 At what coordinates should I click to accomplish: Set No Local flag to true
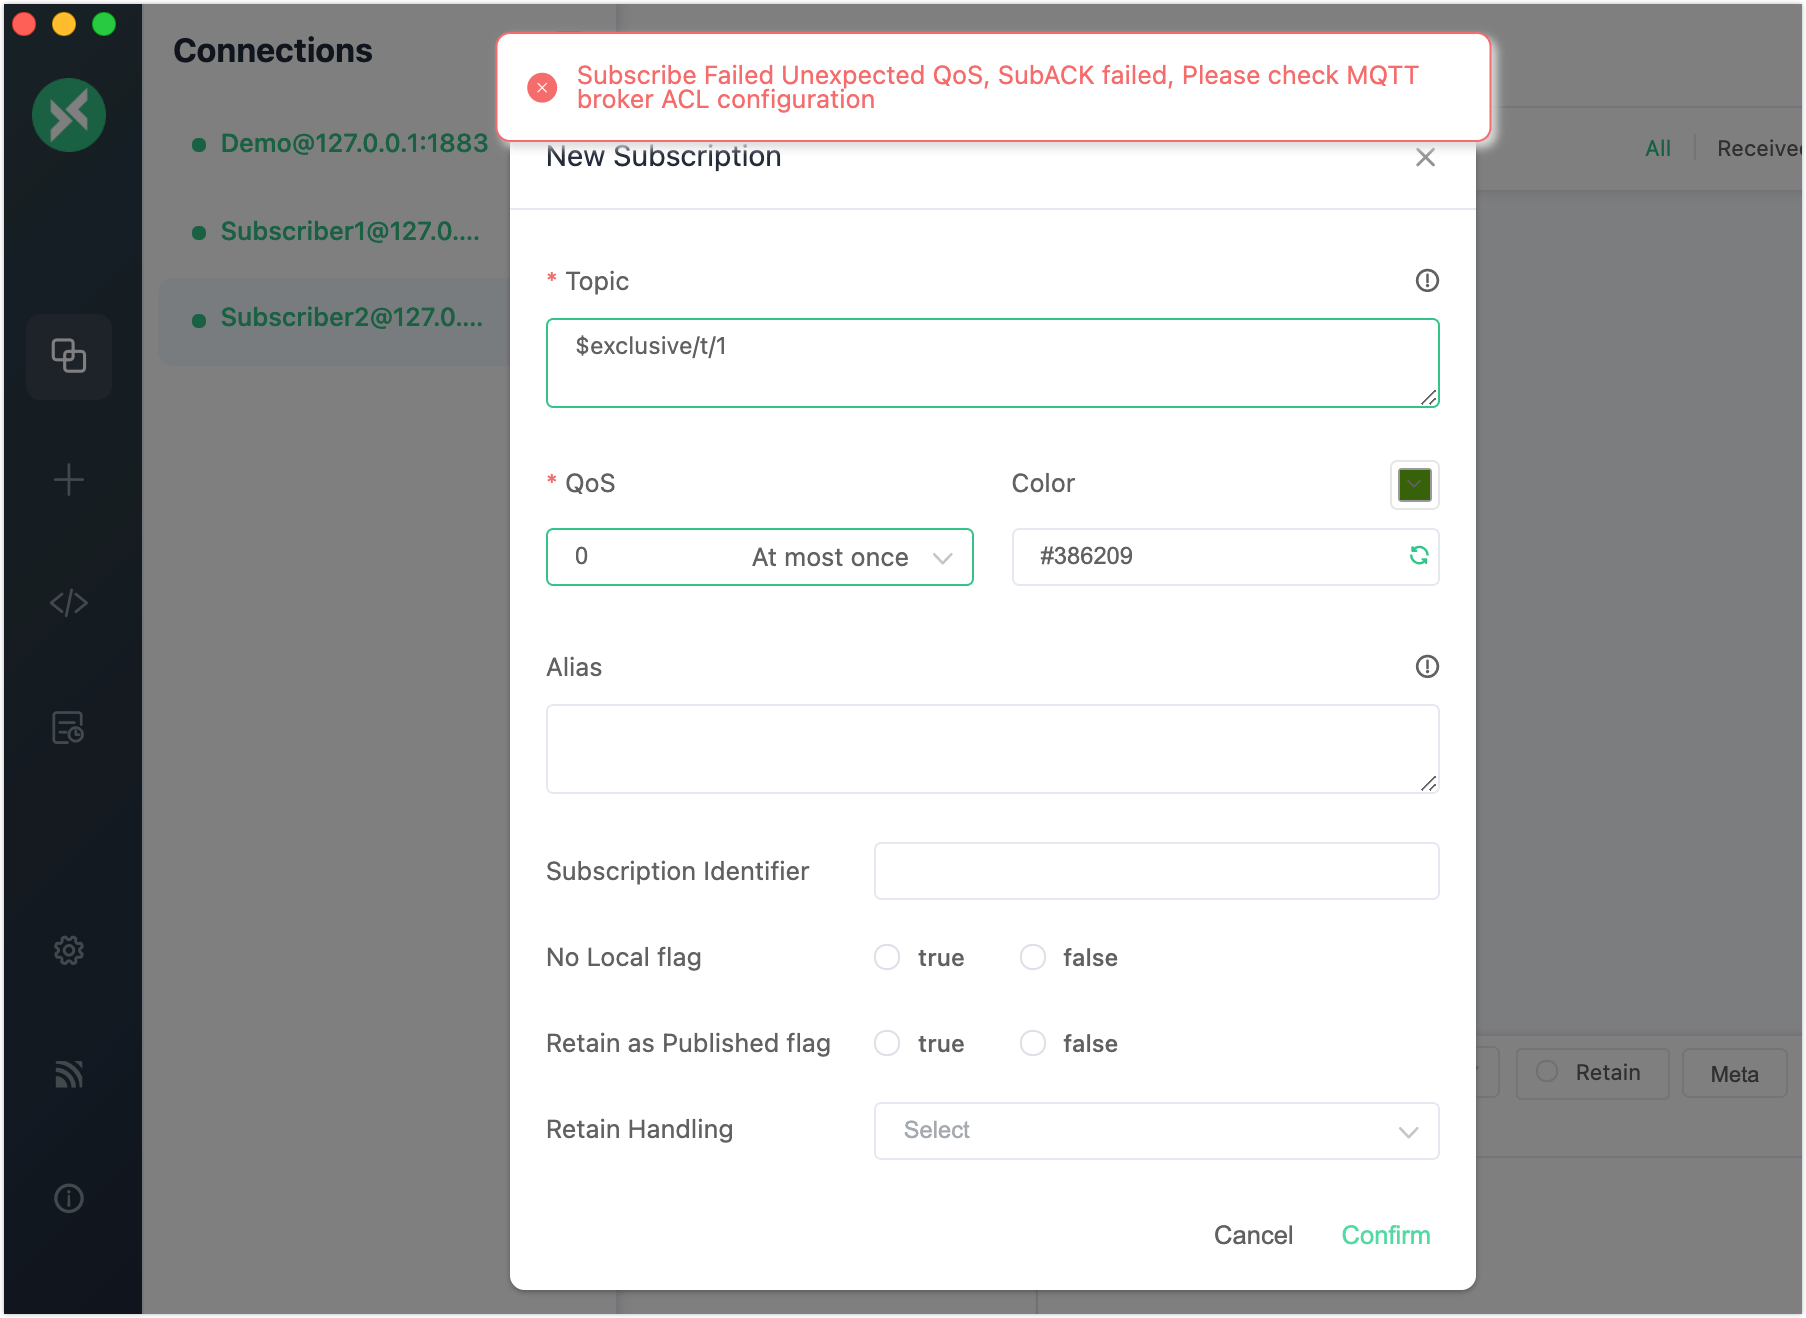[x=887, y=957]
